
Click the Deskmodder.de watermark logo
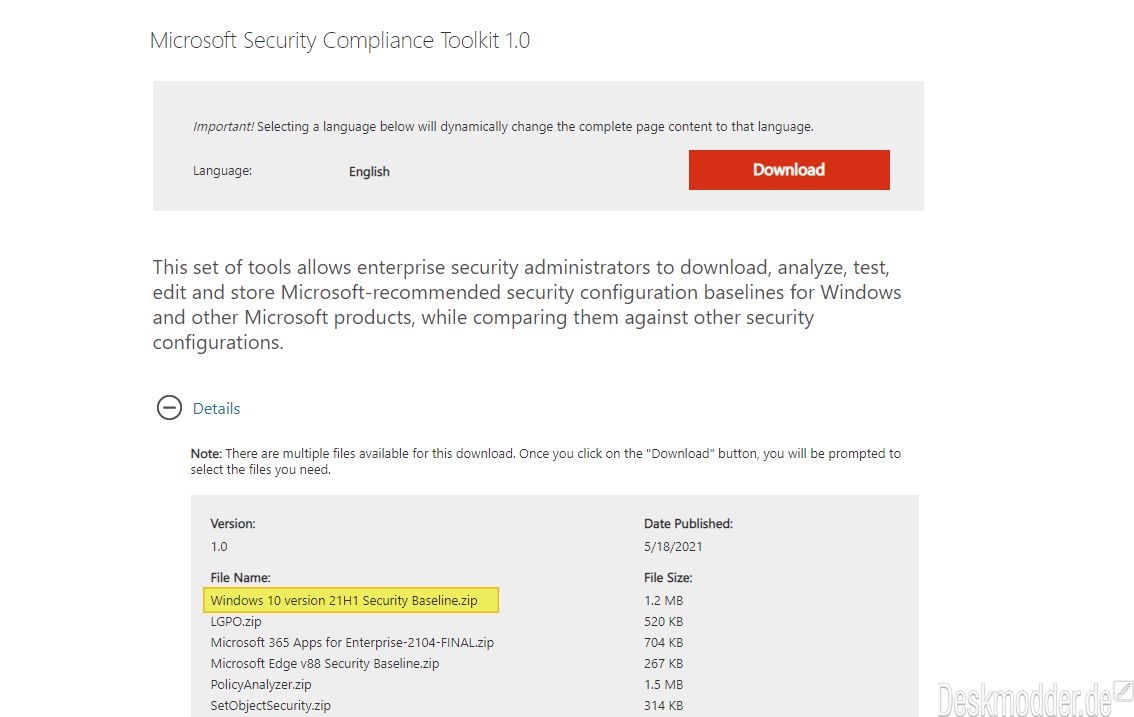click(1024, 700)
